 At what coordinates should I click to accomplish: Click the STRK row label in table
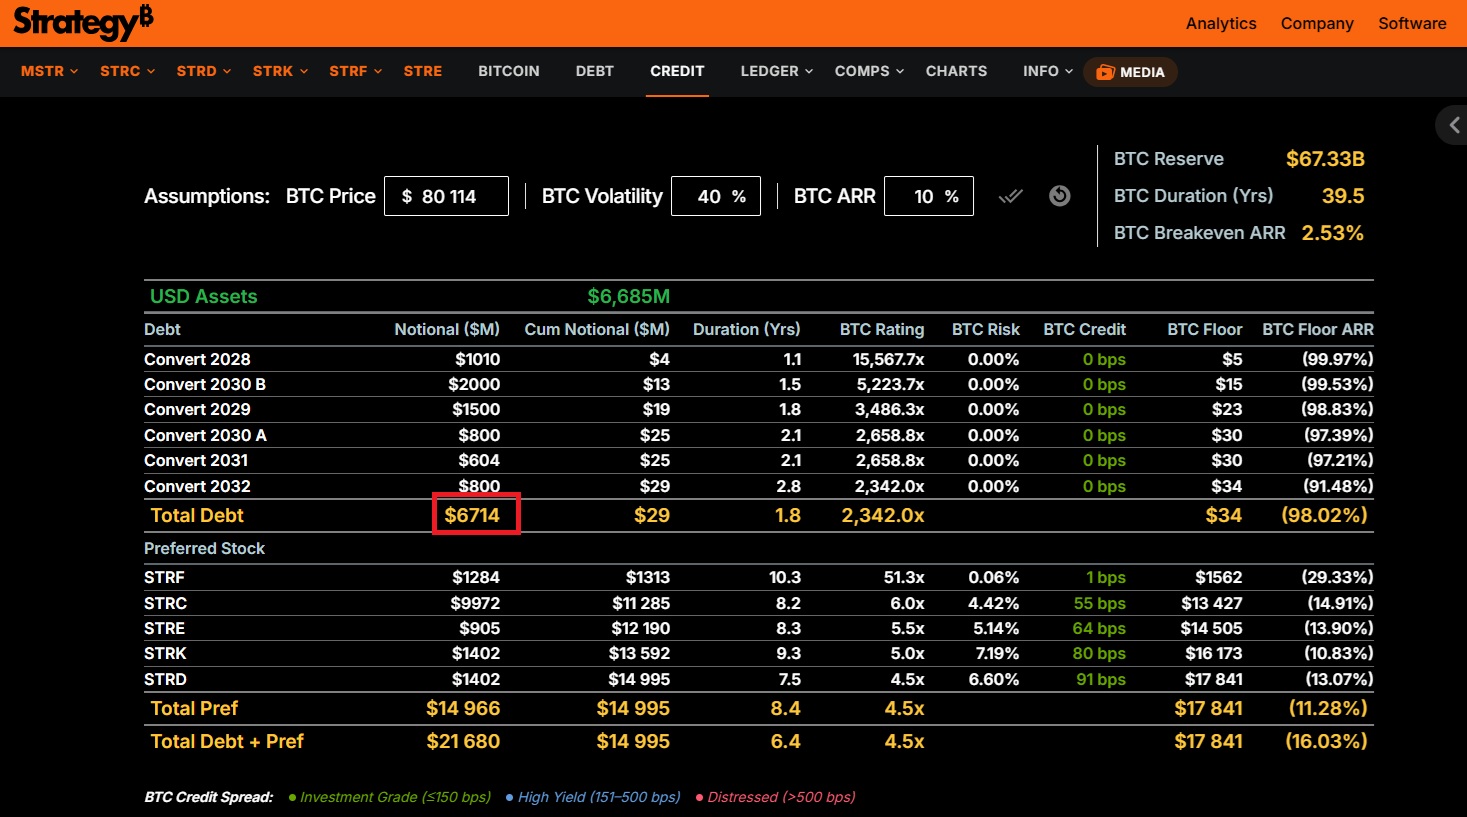(x=165, y=653)
